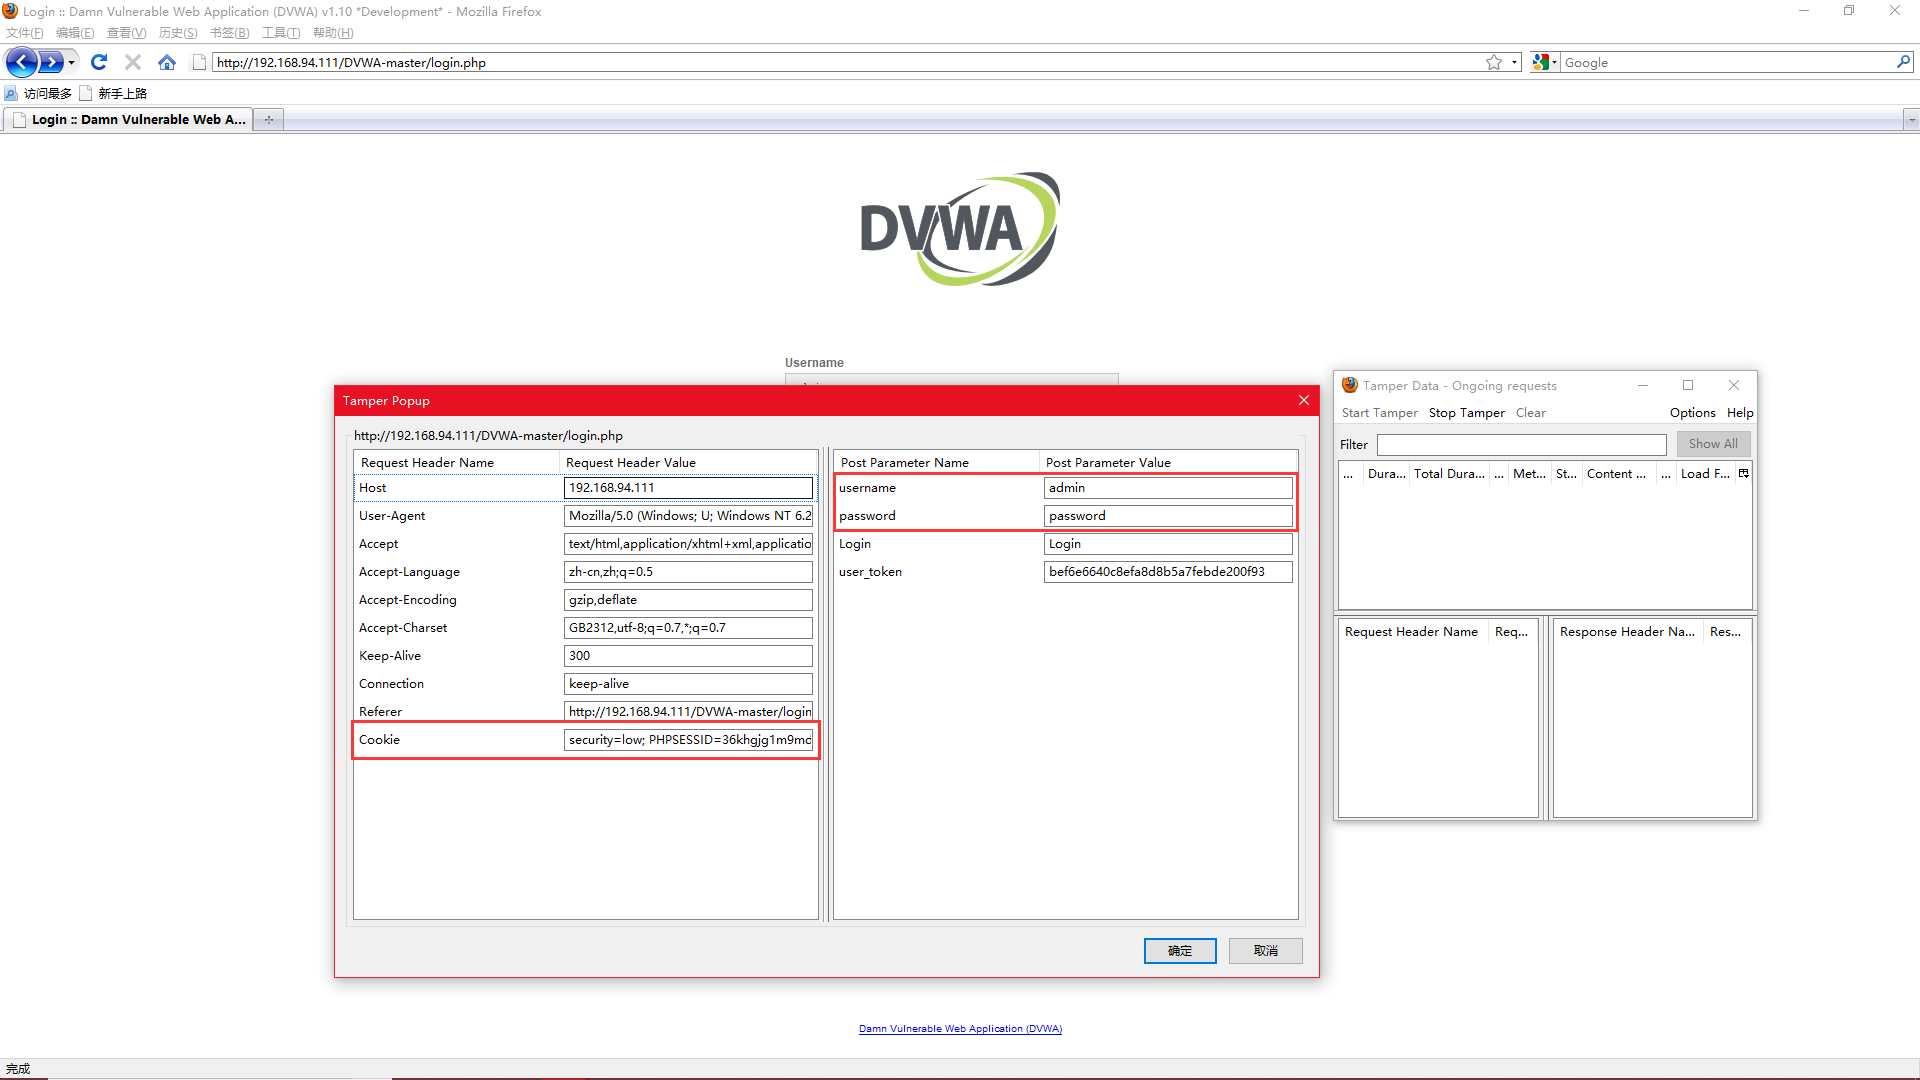Cancel tampering with 取消 button
The width and height of the screenshot is (1920, 1080).
click(x=1266, y=951)
